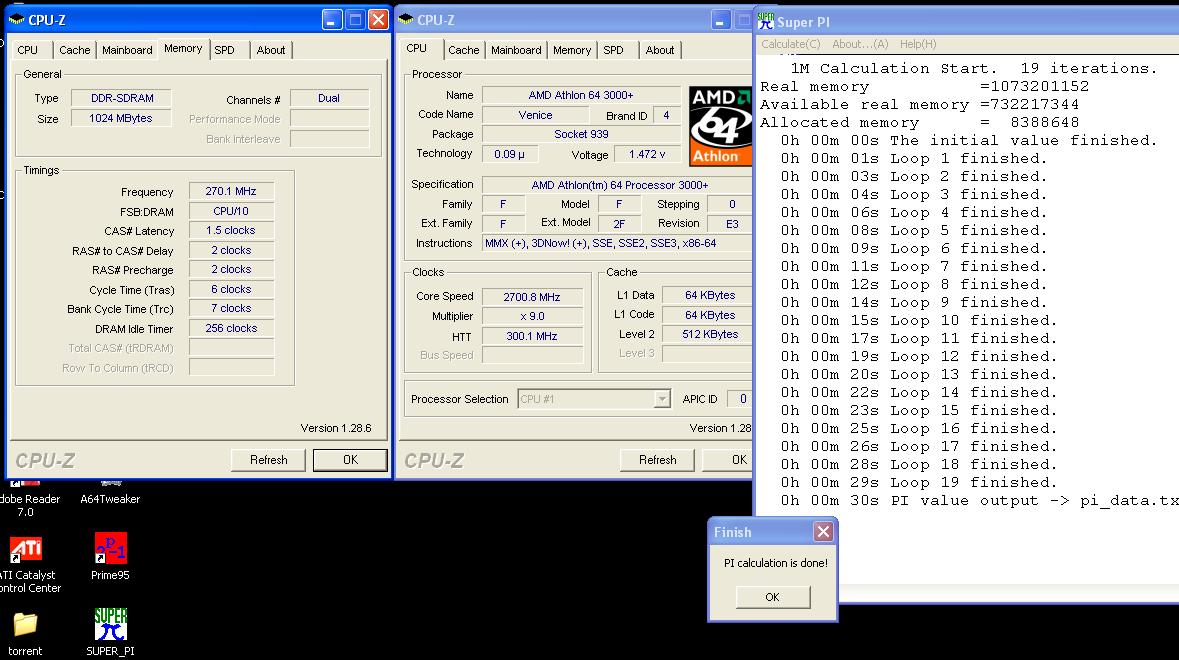Viewport: 1179px width, 660px height.
Task: Click the FSB:DRAM value CPU/10
Action: pyautogui.click(x=231, y=211)
